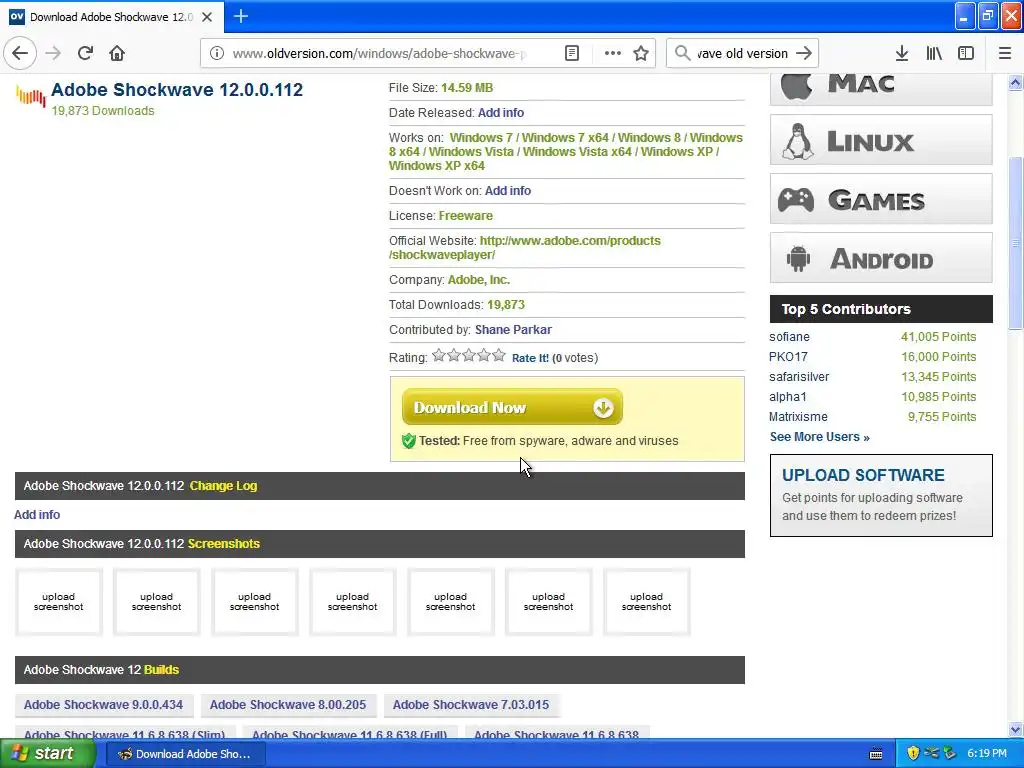Click the 6:19 PM system clock
Screen dimensions: 1024x768
point(987,754)
